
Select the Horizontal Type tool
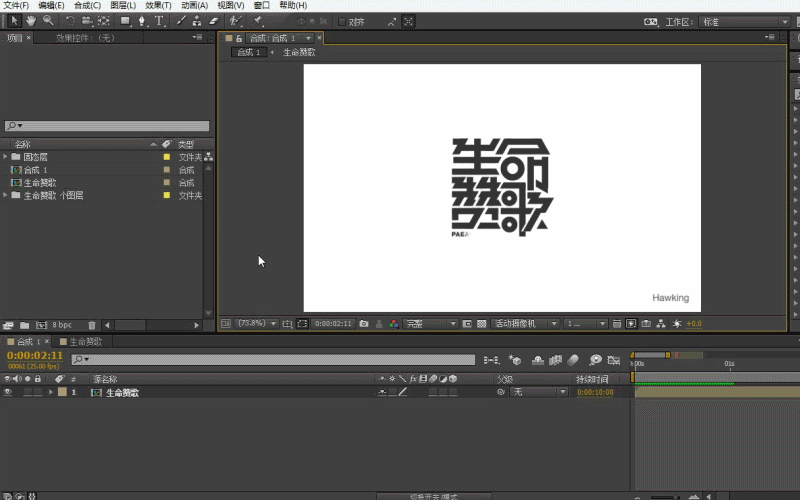click(158, 20)
